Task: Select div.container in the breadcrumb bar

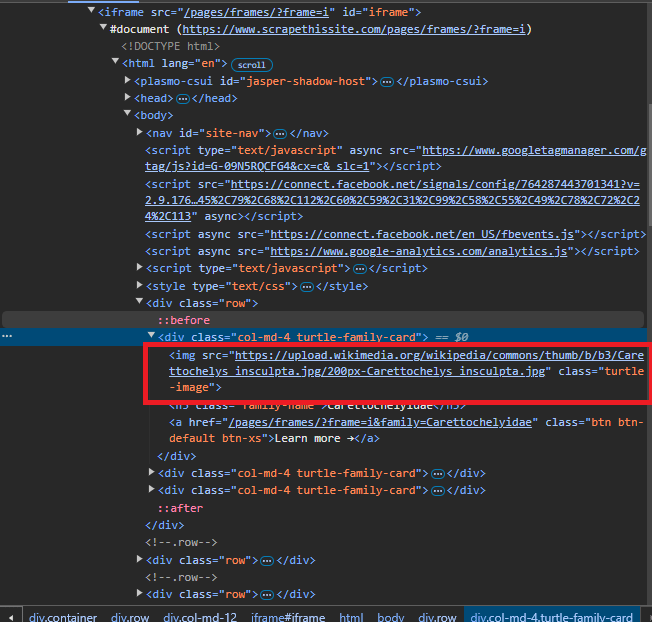Action: tap(65, 617)
